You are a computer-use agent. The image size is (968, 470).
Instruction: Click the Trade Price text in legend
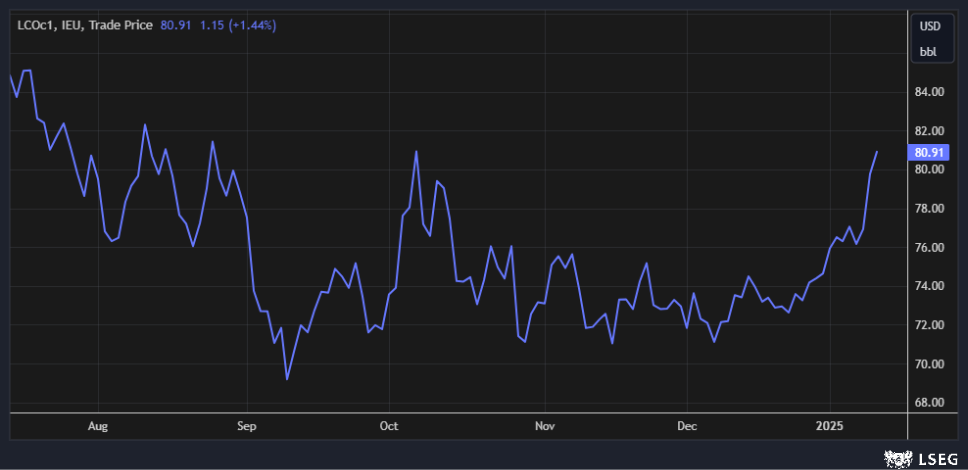(x=121, y=24)
